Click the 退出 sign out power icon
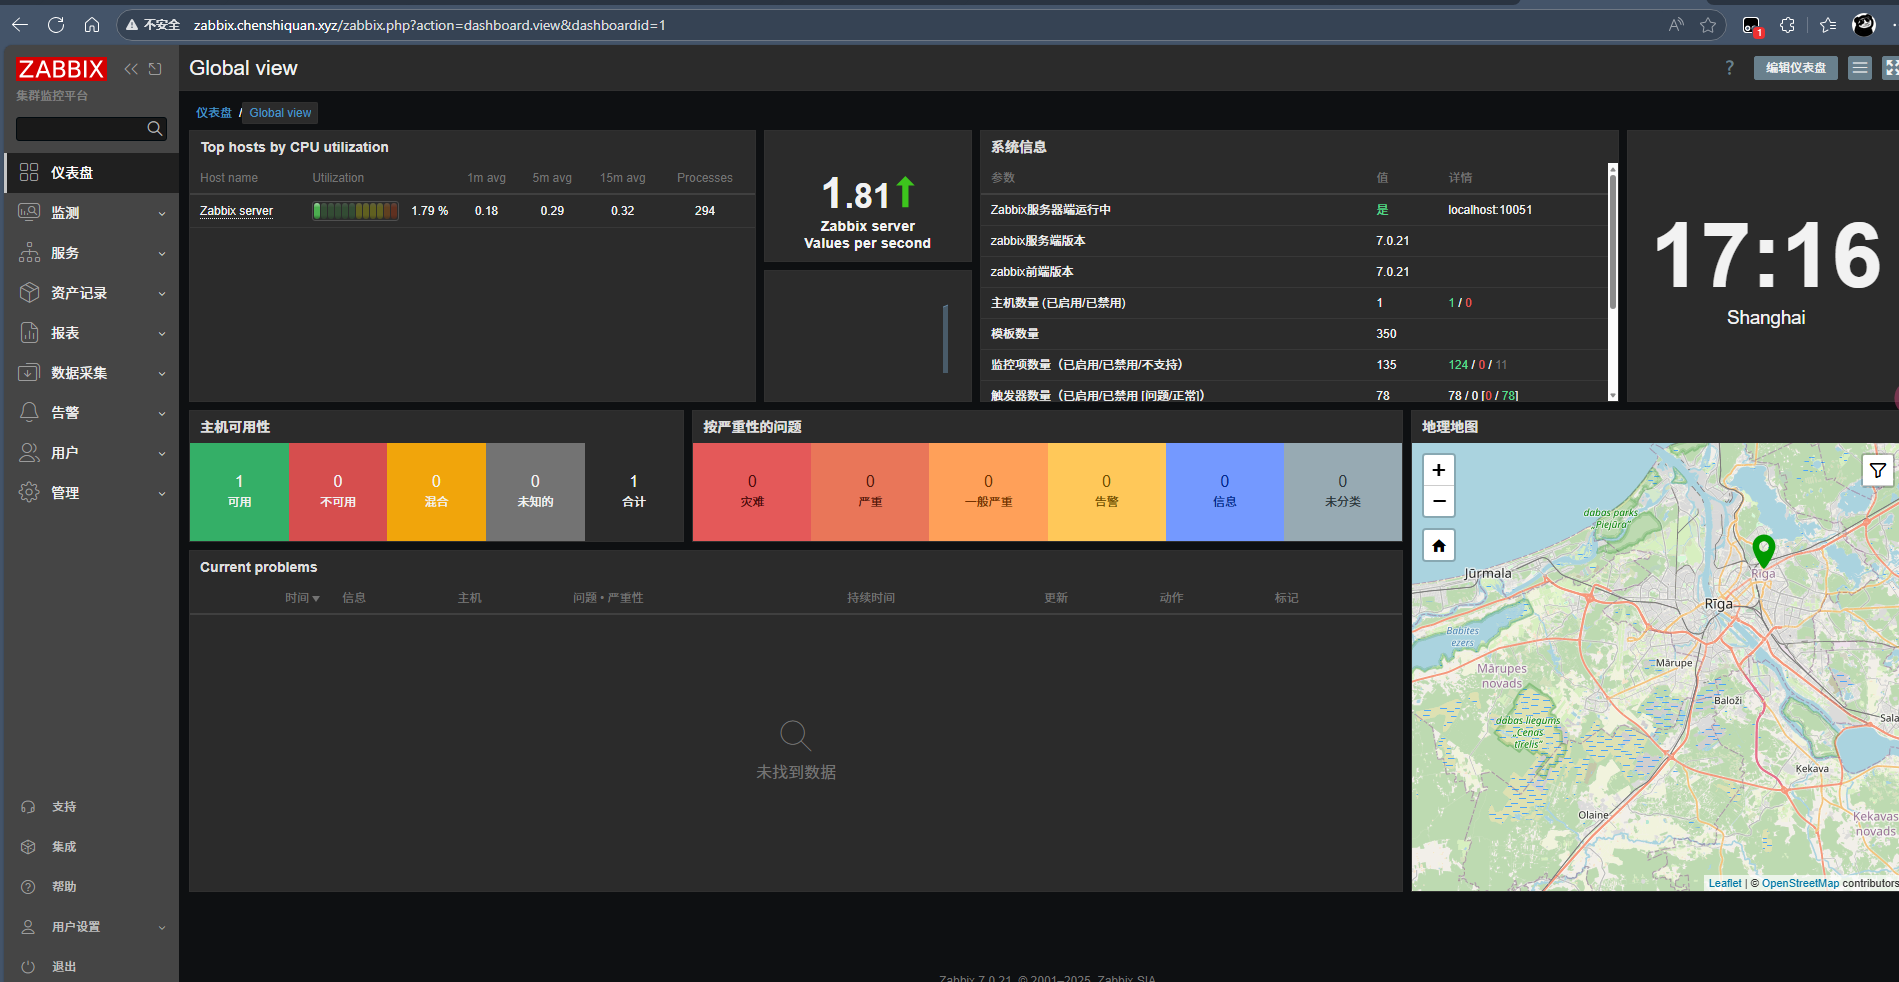This screenshot has height=982, width=1899. pos(28,967)
